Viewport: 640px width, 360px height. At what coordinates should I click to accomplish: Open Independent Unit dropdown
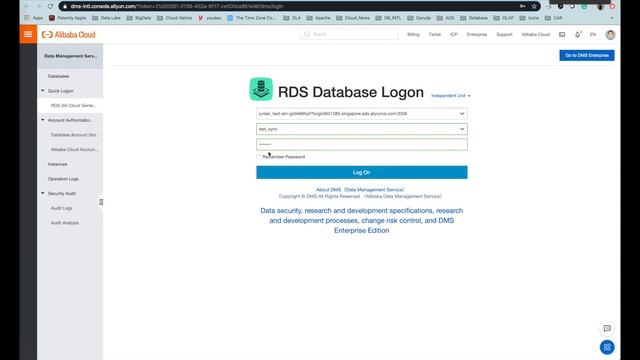coord(451,96)
